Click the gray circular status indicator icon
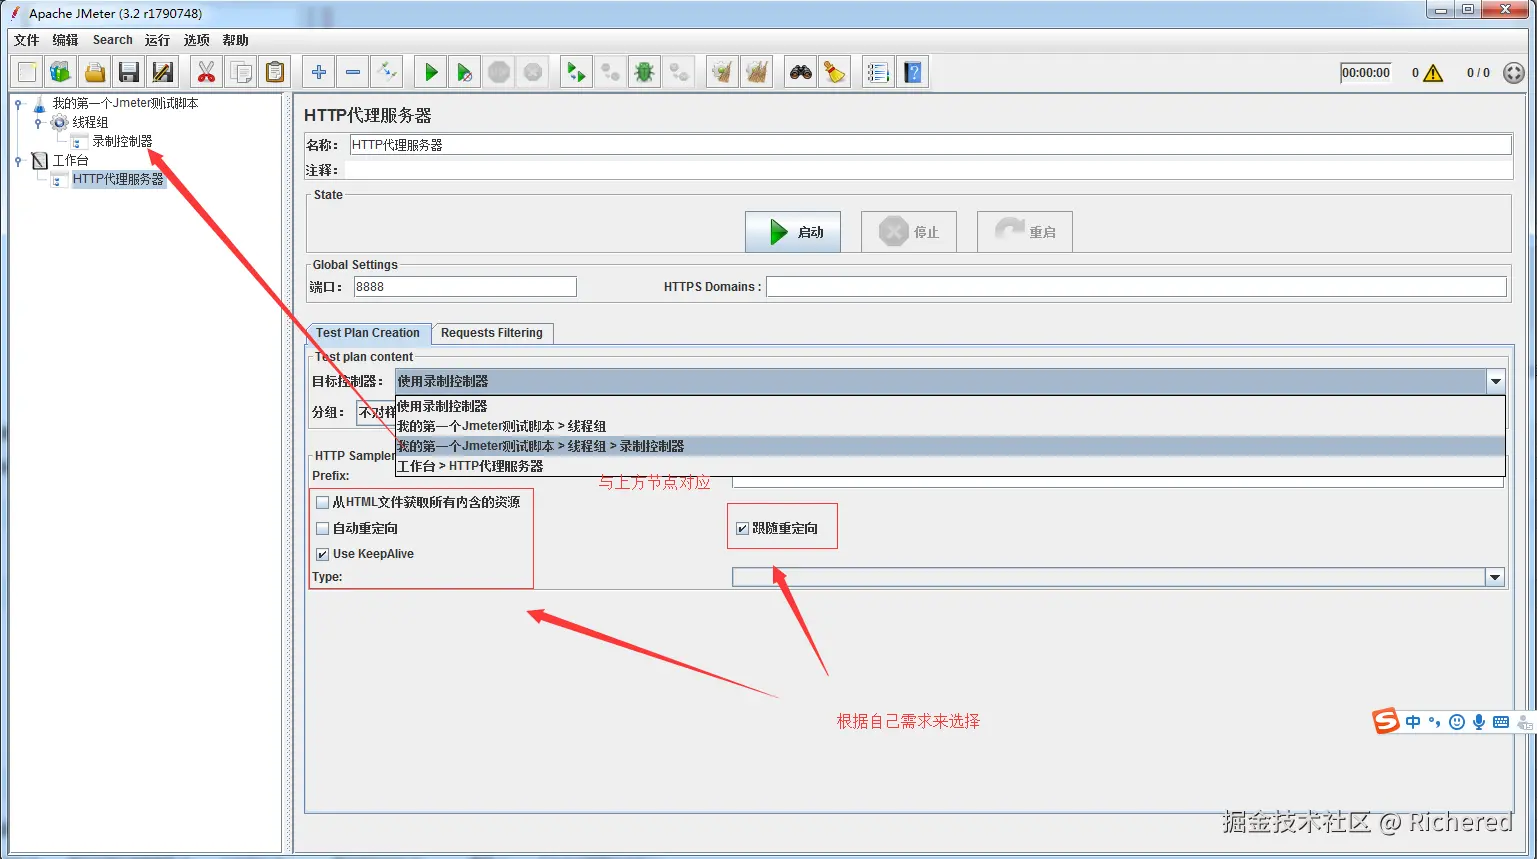The height and width of the screenshot is (859, 1537). coord(1514,73)
